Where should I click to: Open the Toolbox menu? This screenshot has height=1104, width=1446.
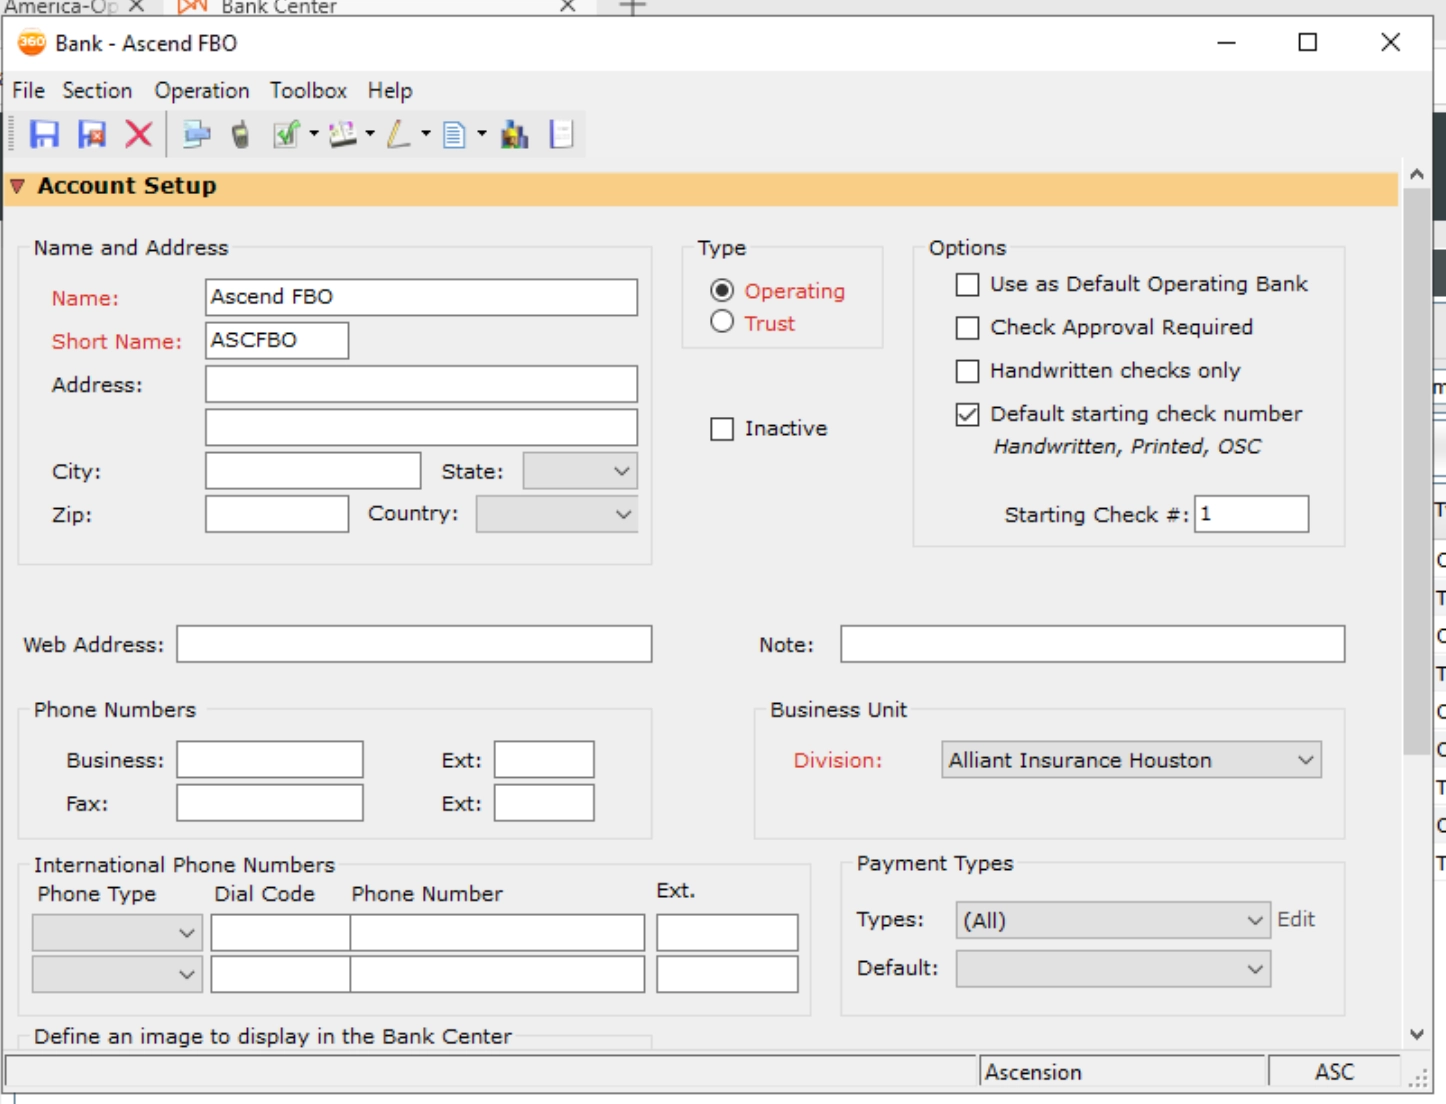point(308,90)
